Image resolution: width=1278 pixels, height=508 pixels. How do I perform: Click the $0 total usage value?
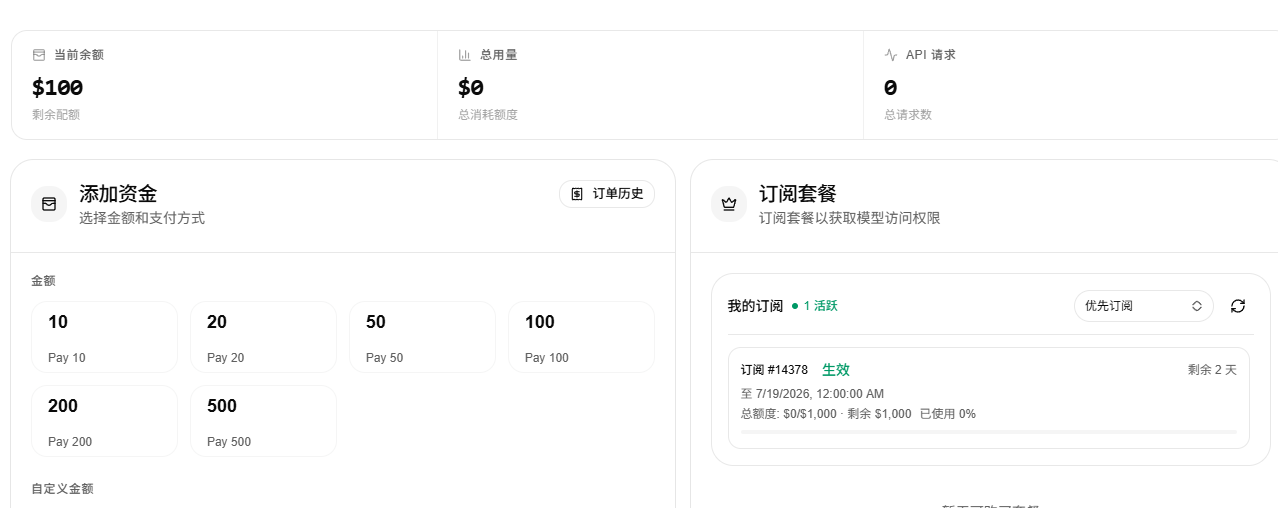click(471, 87)
